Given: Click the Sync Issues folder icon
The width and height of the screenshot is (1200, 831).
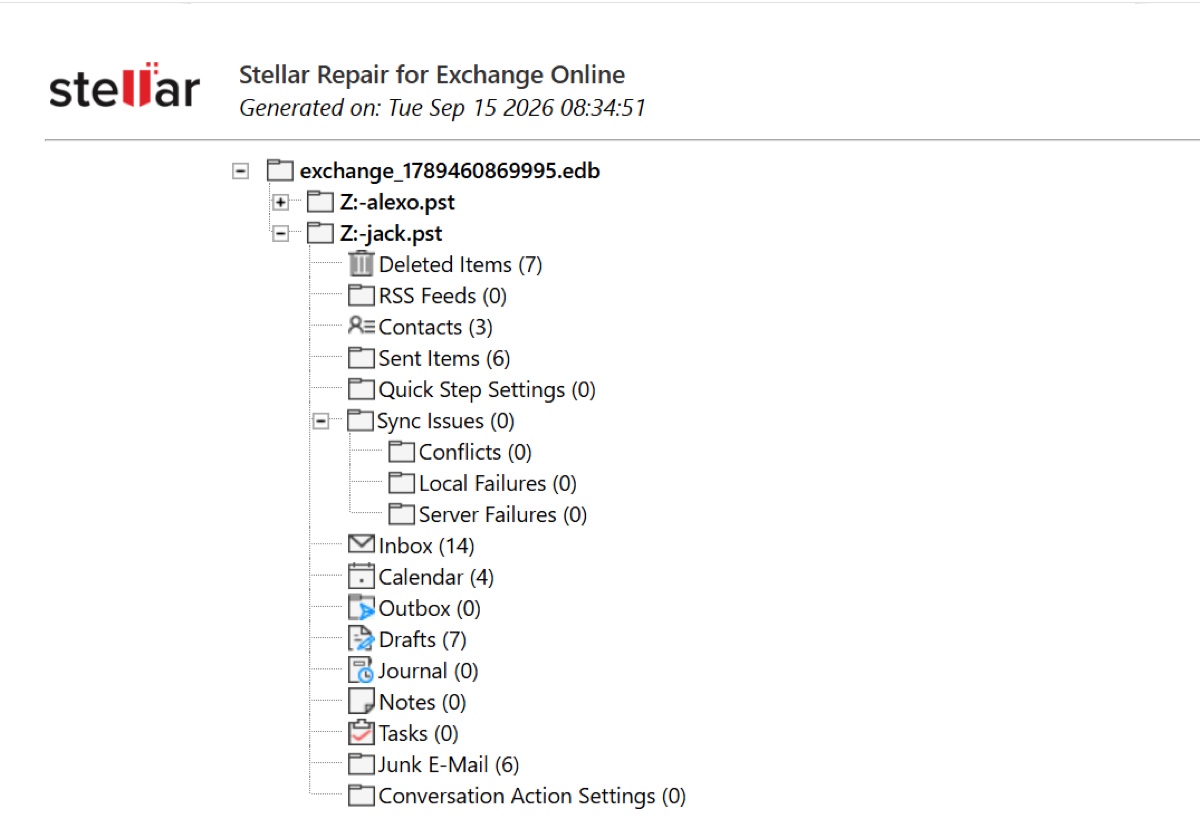Looking at the screenshot, I should (x=361, y=421).
